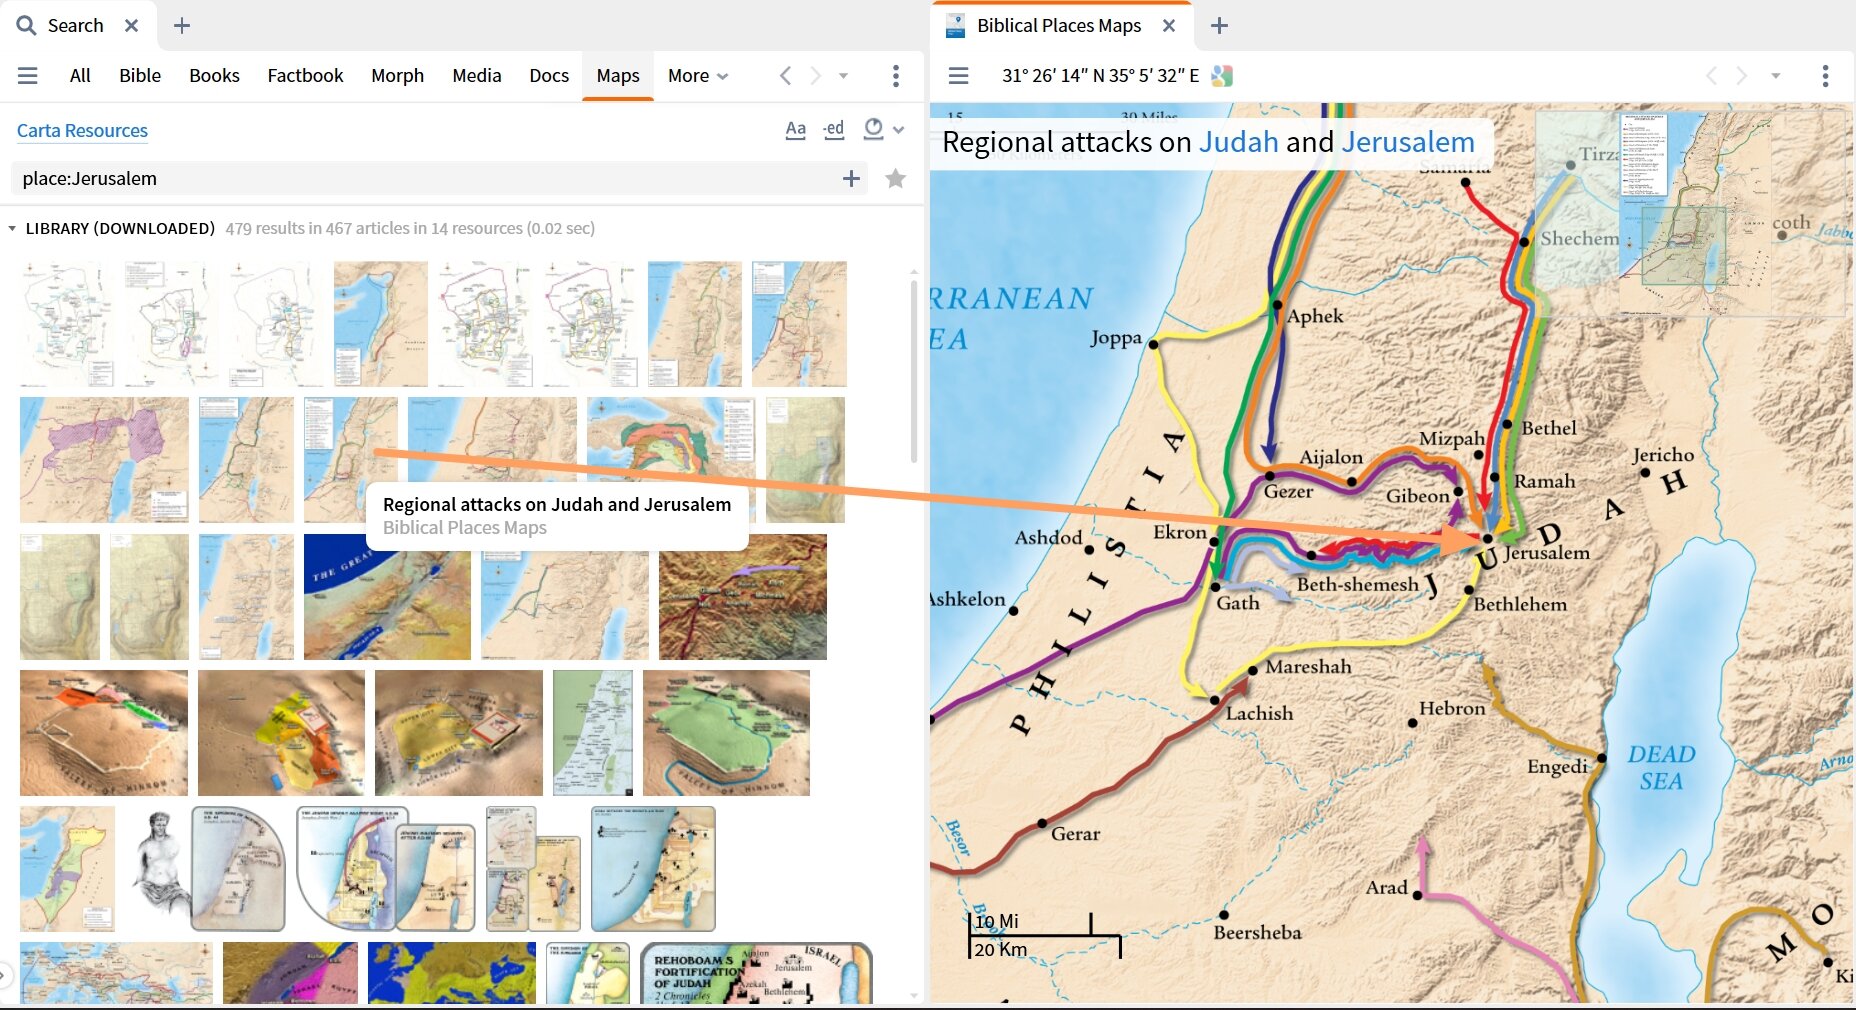Click the Biblical Places Maps tab icon
This screenshot has height=1010, width=1856.
click(955, 26)
